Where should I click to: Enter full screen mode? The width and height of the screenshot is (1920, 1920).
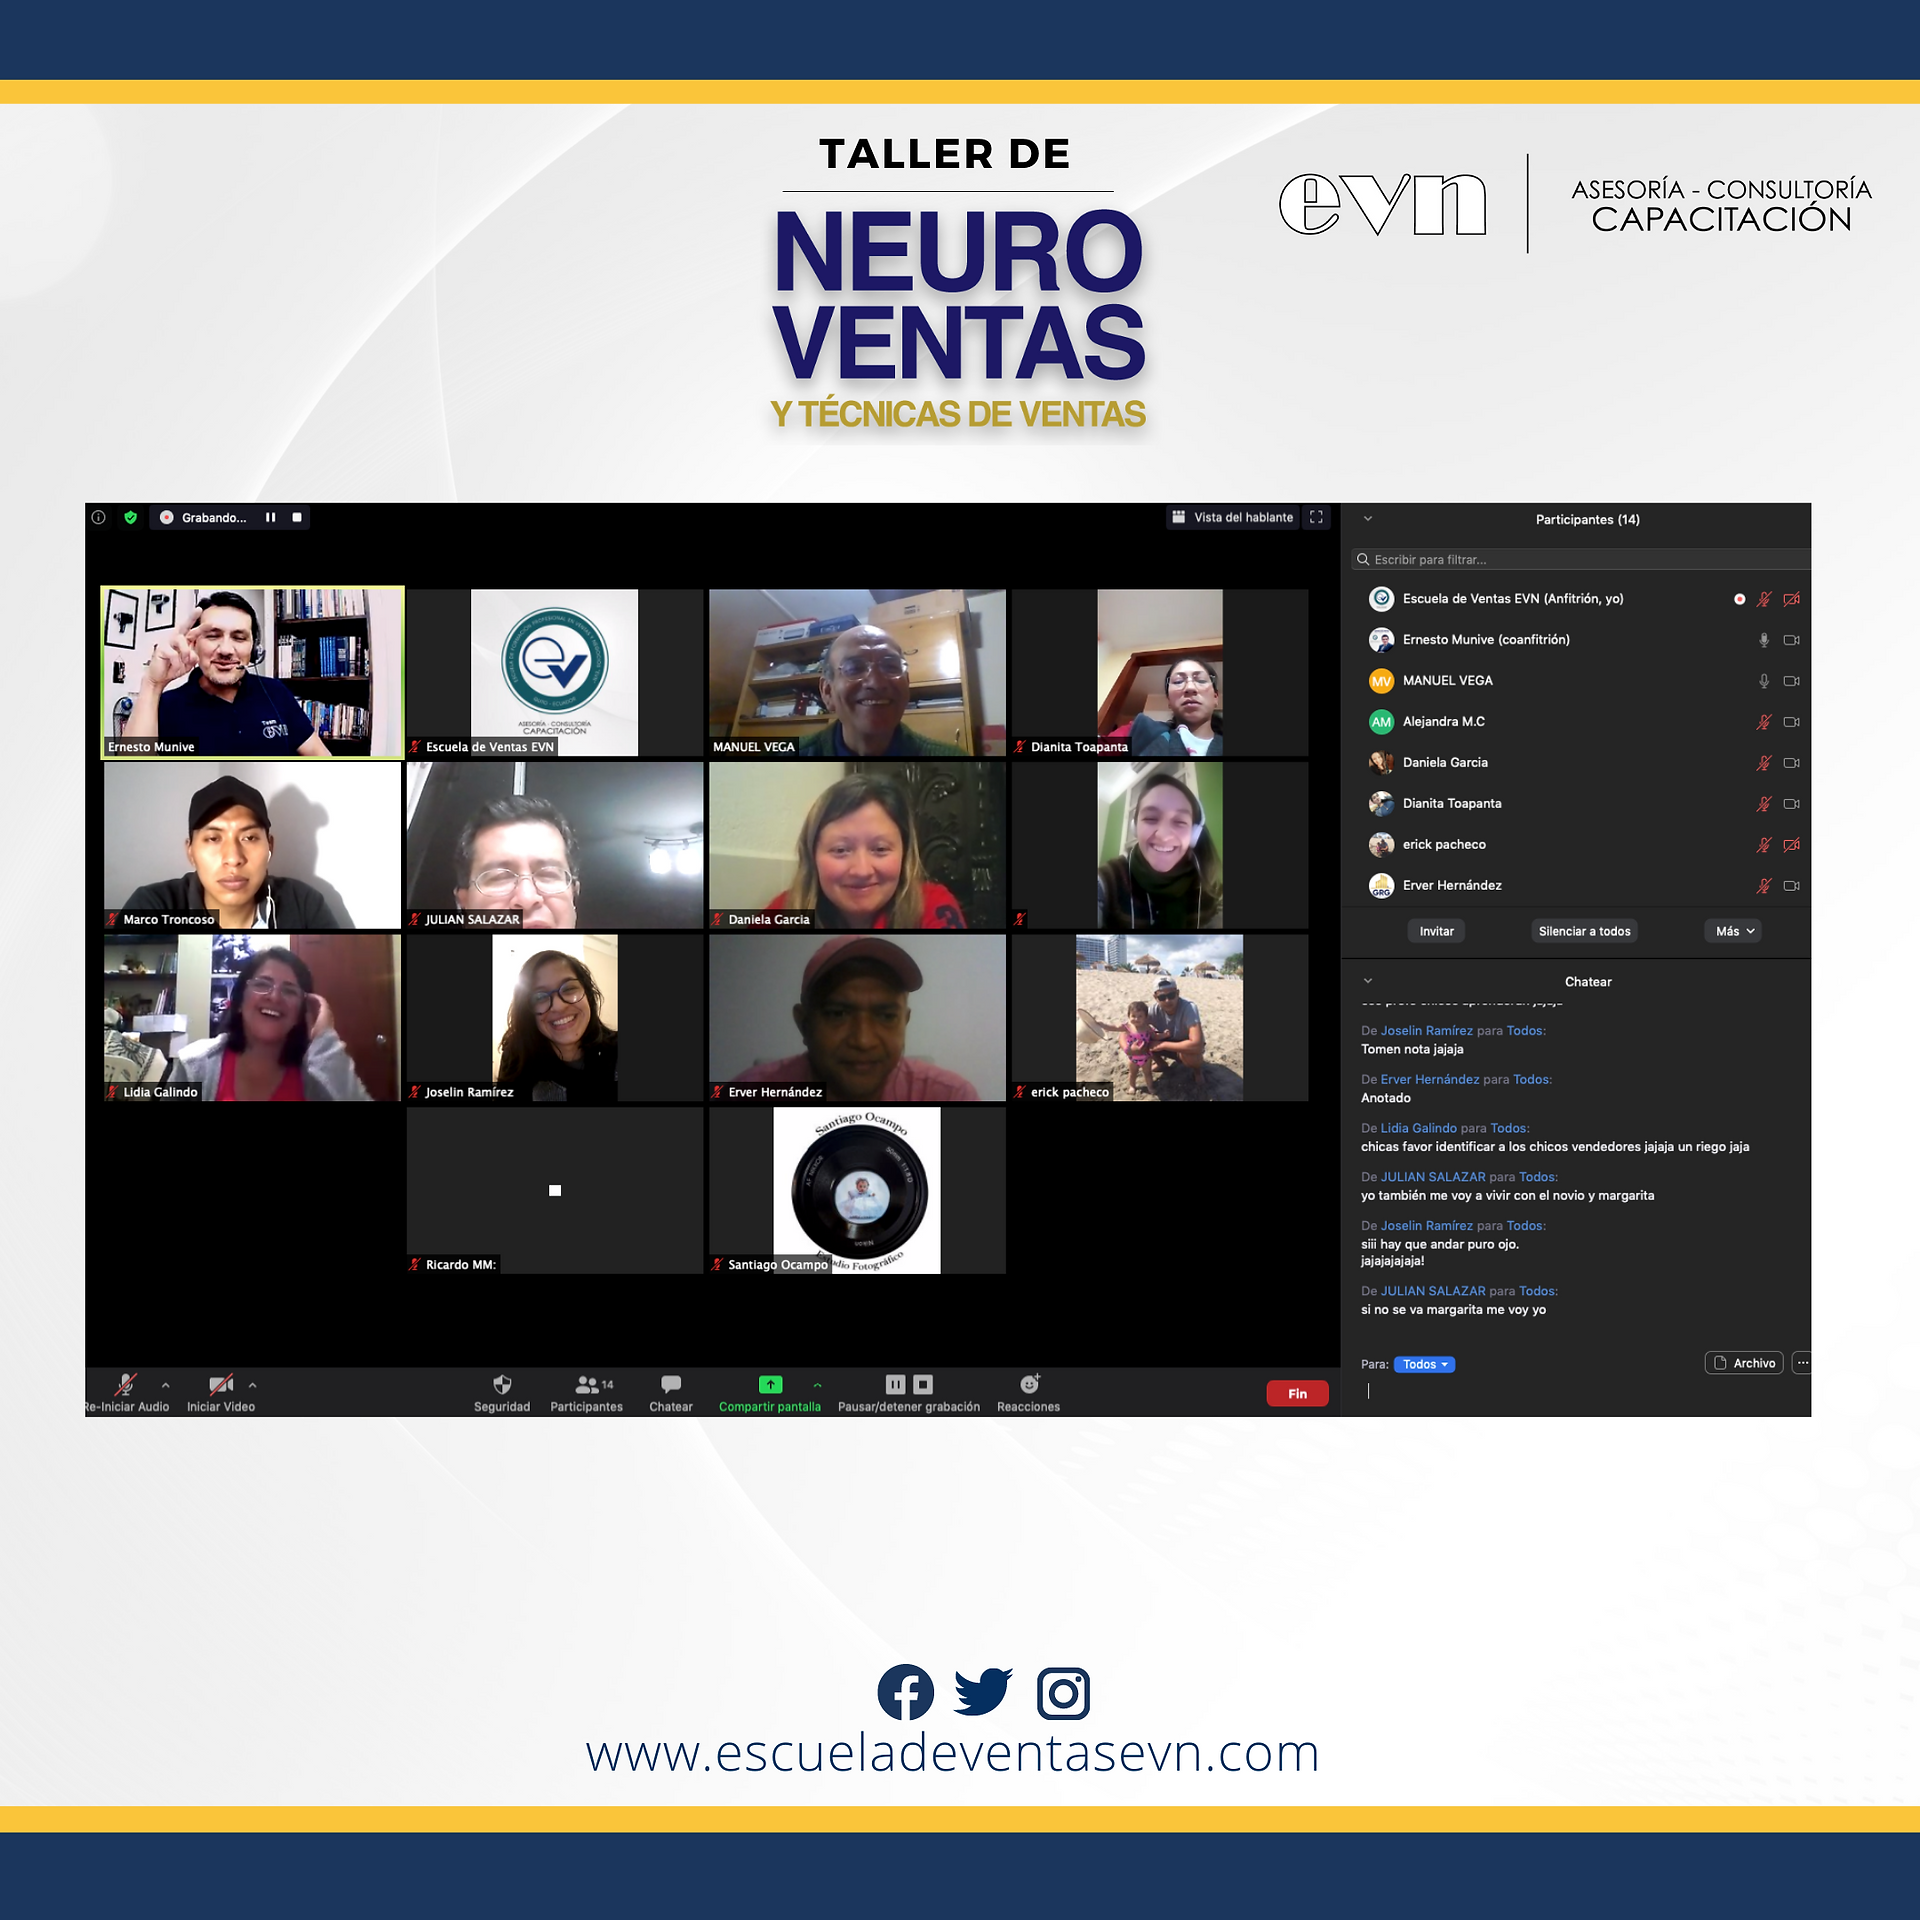tap(1316, 517)
